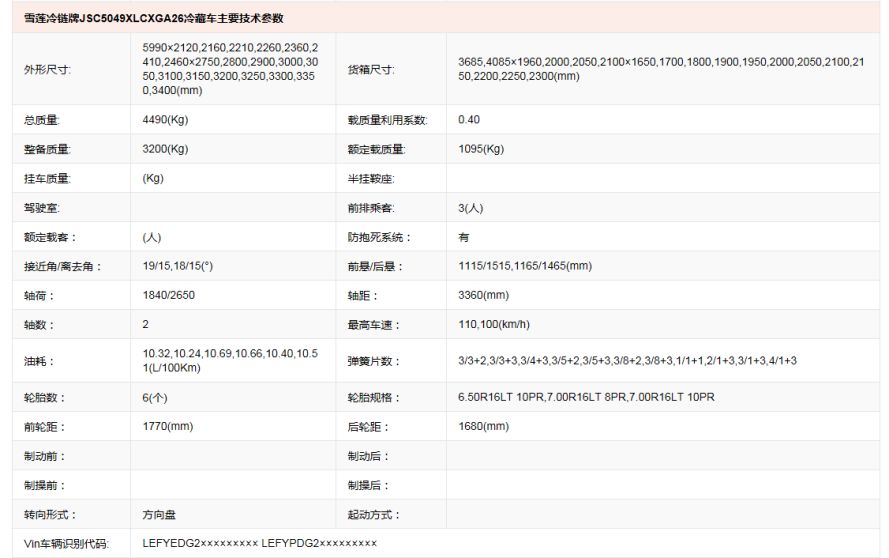Select the 19/15,18/15(°) angle value
The height and width of the screenshot is (558, 889).
178,267
